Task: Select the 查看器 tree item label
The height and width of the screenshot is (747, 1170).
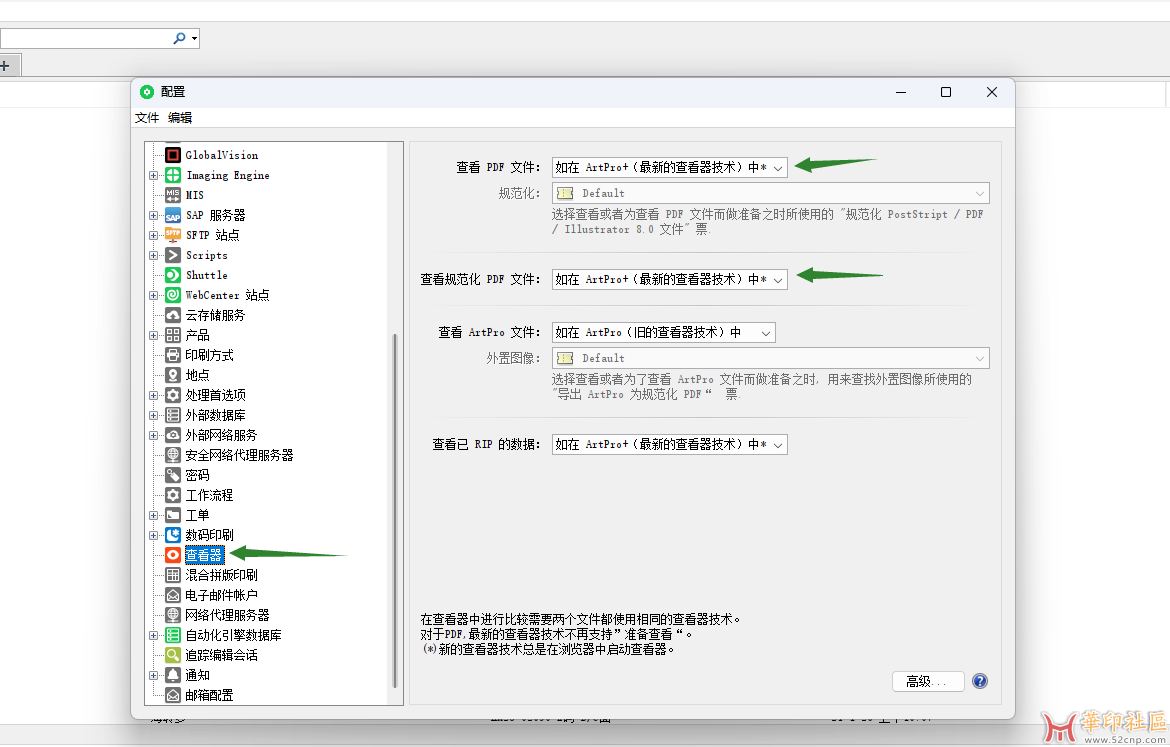Action: point(204,555)
